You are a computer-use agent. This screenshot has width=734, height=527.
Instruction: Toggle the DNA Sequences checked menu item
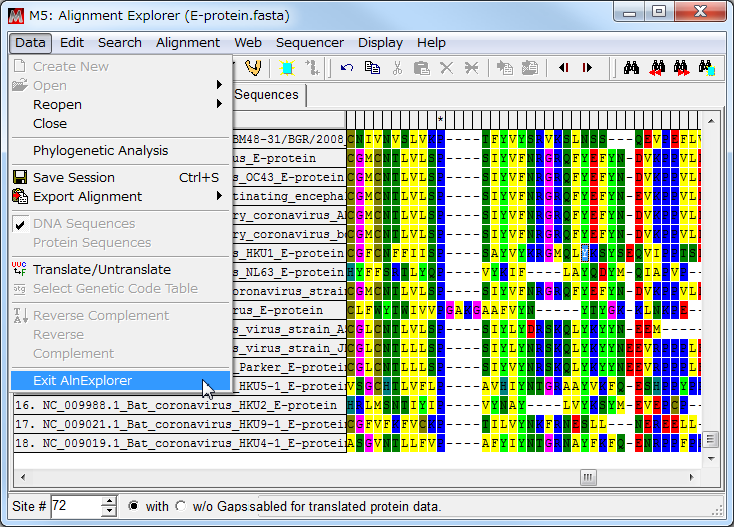(84, 224)
